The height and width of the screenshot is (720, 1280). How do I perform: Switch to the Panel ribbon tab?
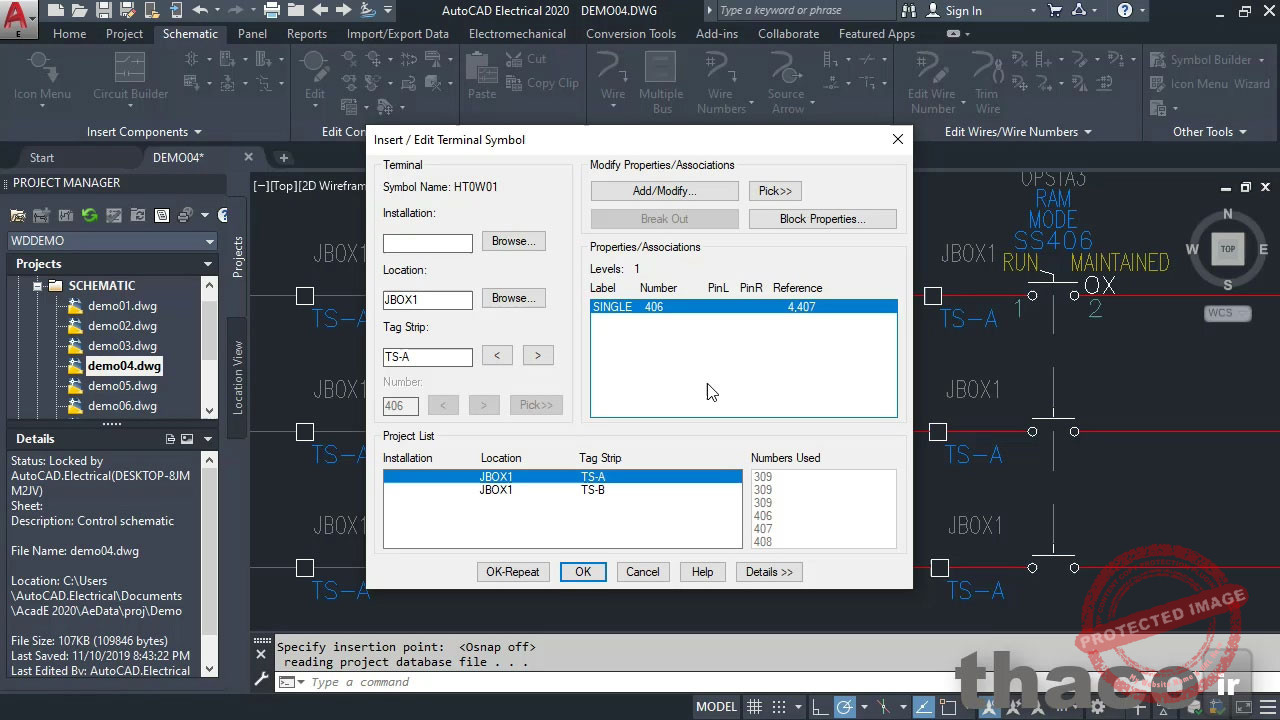[252, 34]
